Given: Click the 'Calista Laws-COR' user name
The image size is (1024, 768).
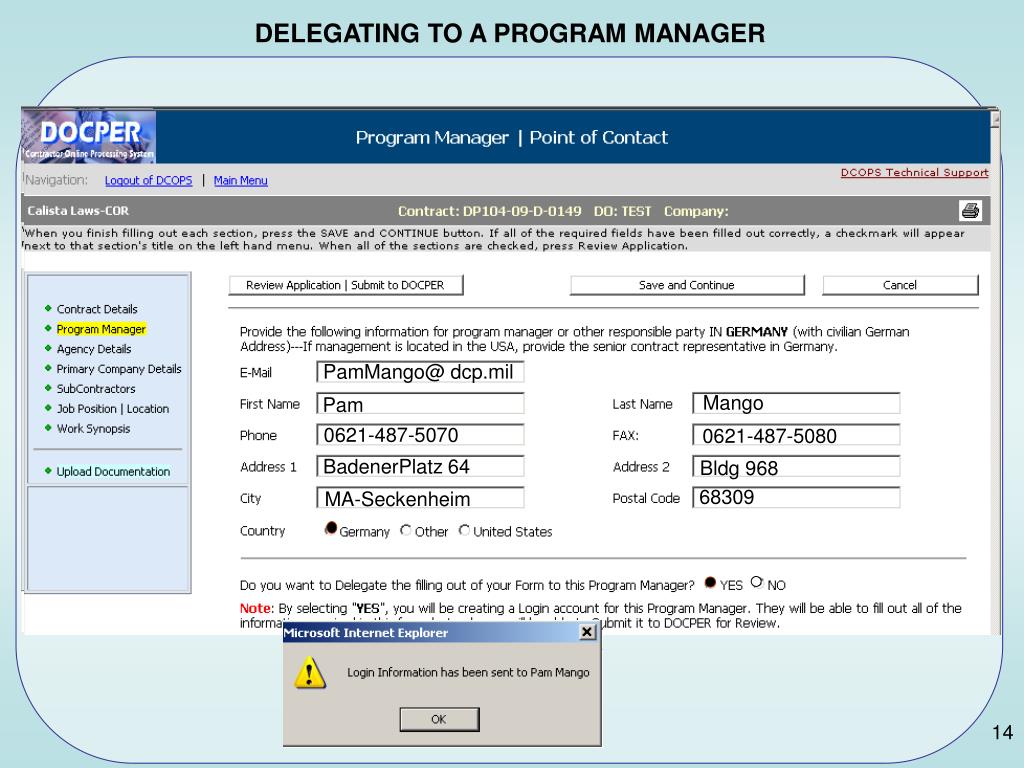Looking at the screenshot, I should click(x=78, y=211).
